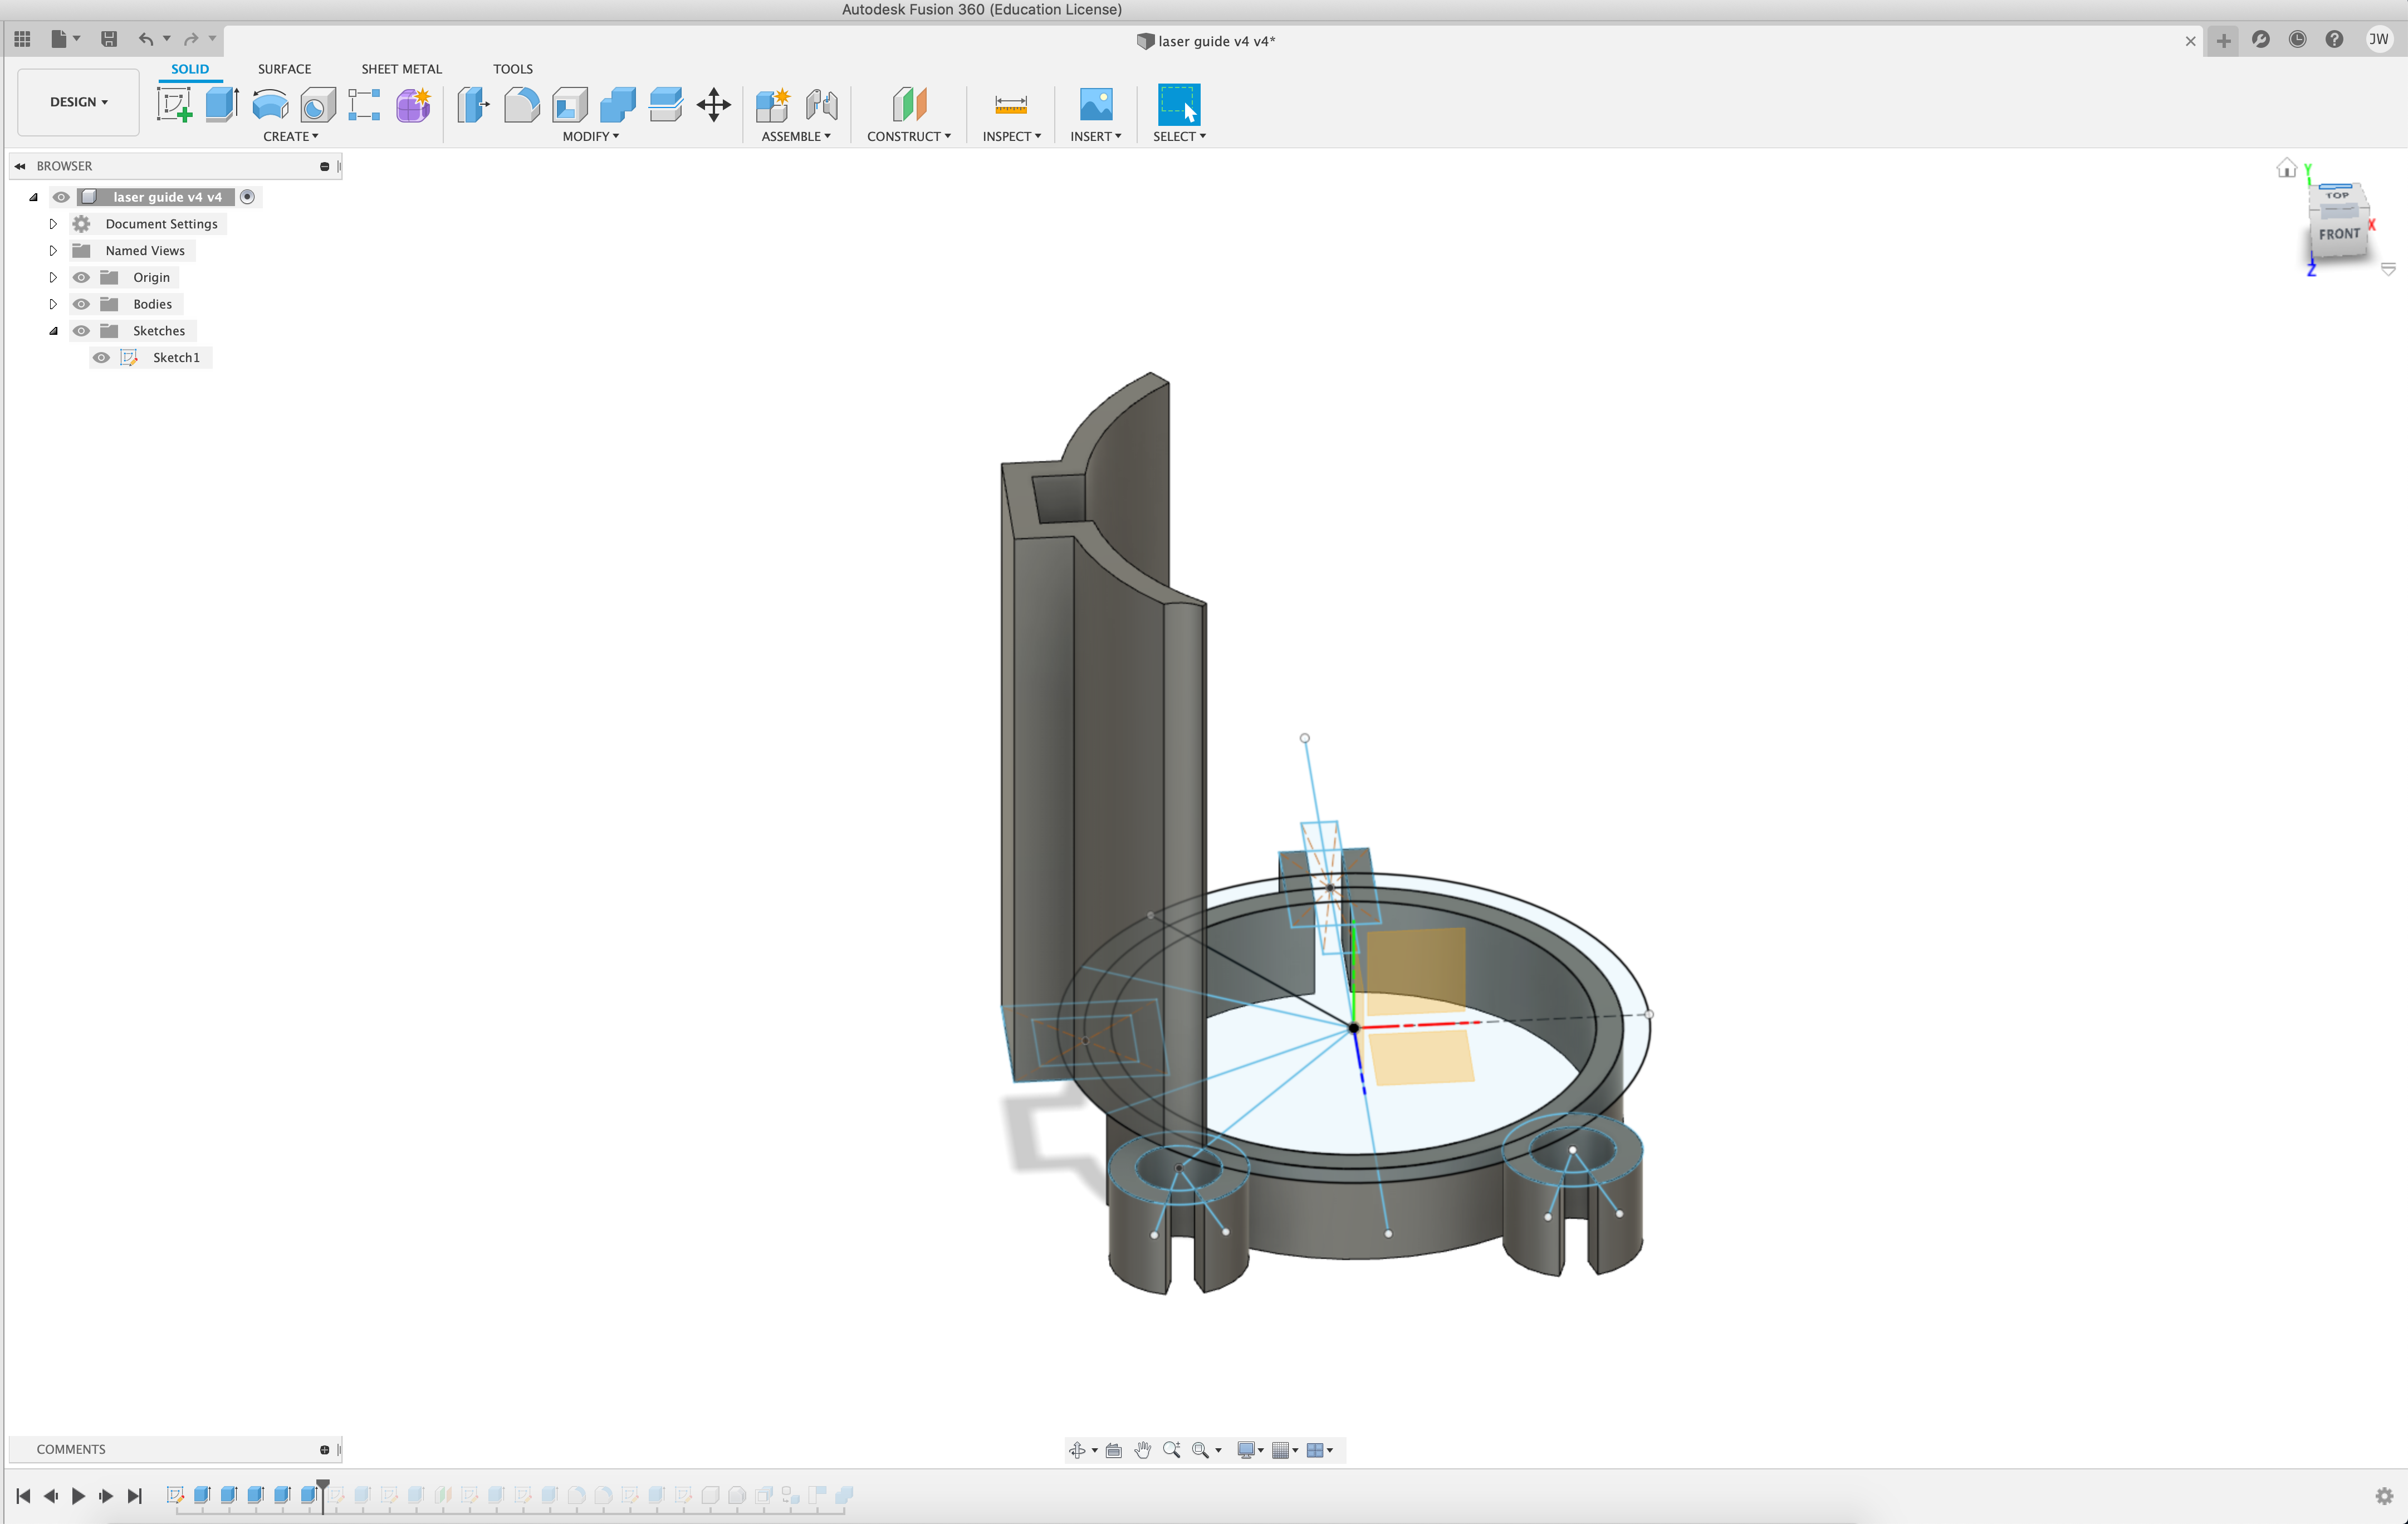Image resolution: width=2408 pixels, height=1524 pixels.
Task: Open the Design workspace dropdown
Action: click(x=78, y=102)
